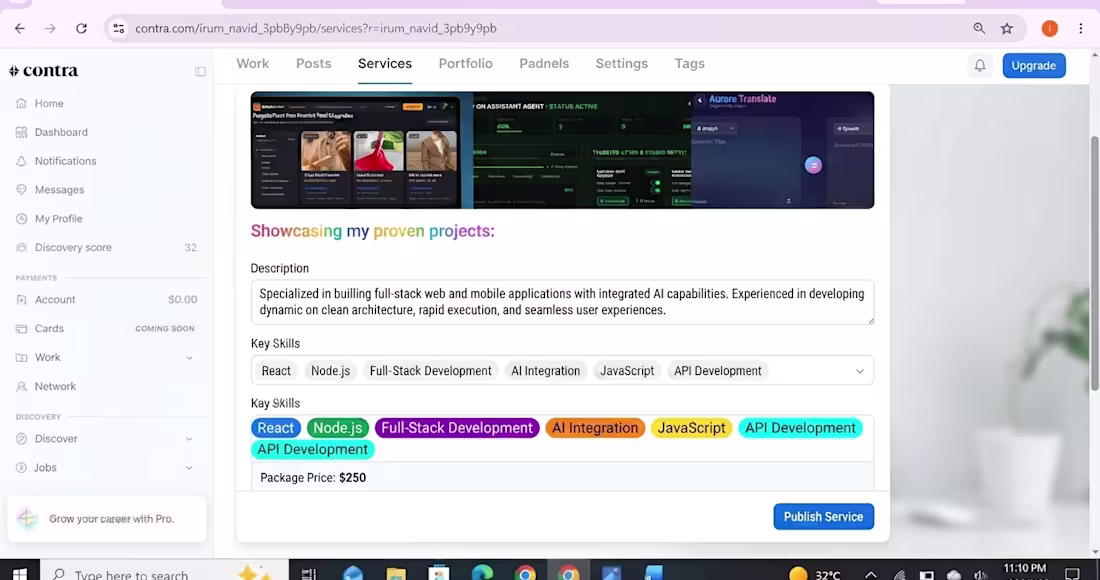Open browser zoom magnifier icon

click(979, 29)
